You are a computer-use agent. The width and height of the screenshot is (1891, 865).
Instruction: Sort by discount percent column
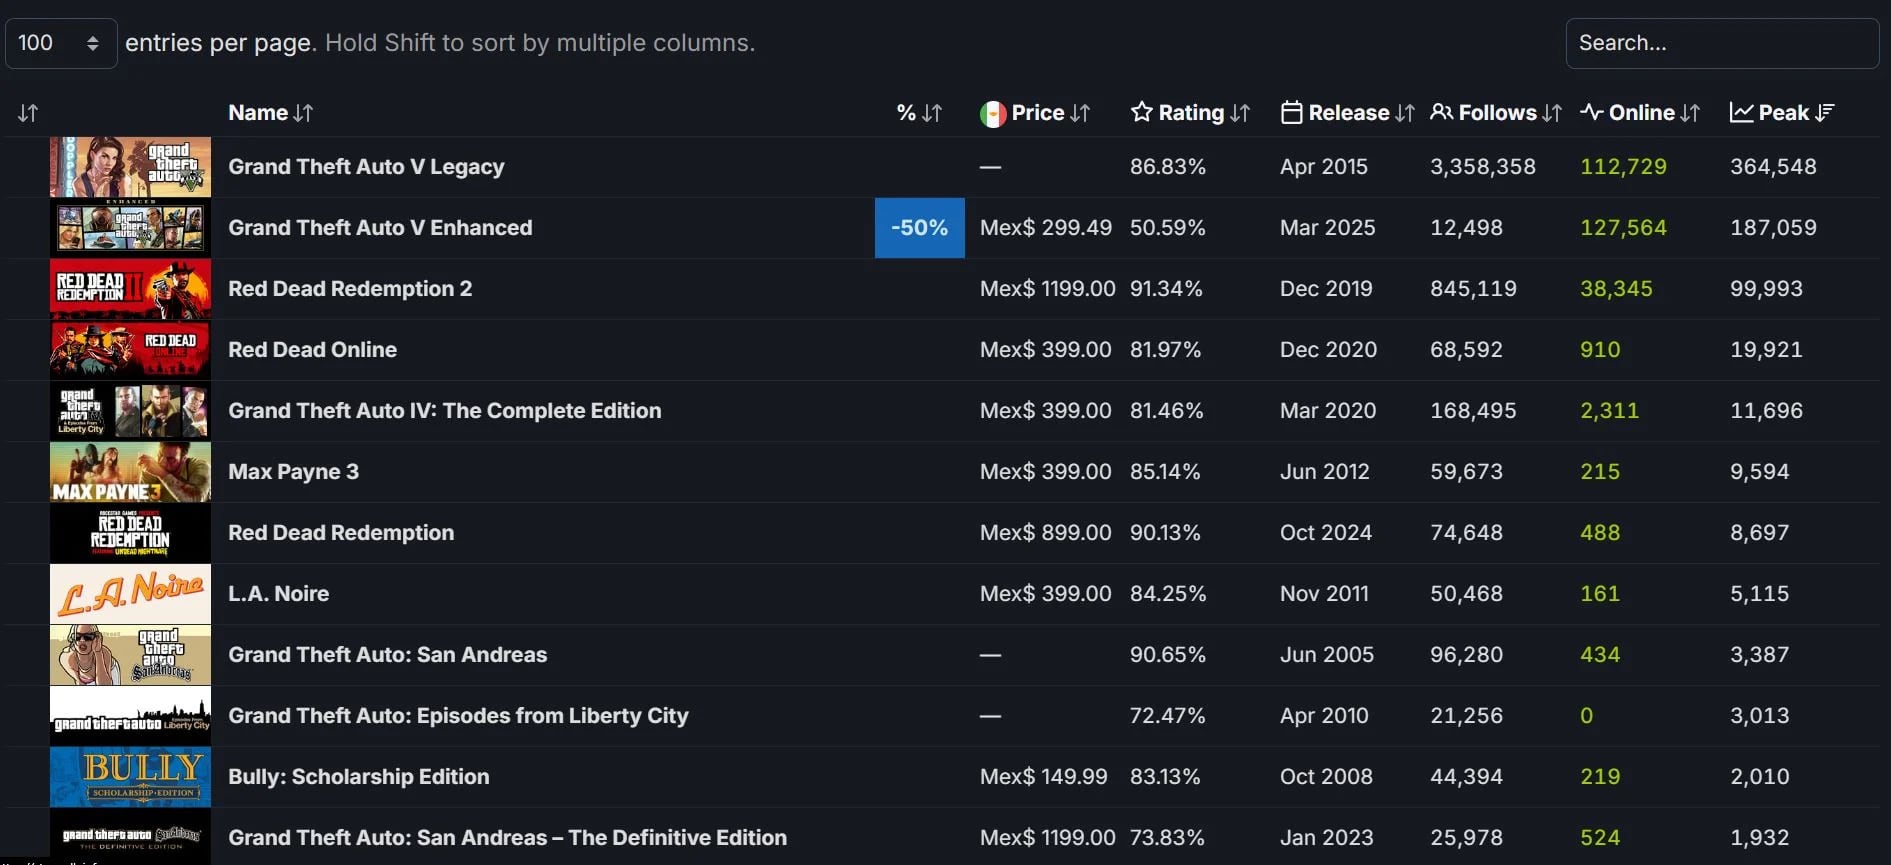pyautogui.click(x=919, y=113)
